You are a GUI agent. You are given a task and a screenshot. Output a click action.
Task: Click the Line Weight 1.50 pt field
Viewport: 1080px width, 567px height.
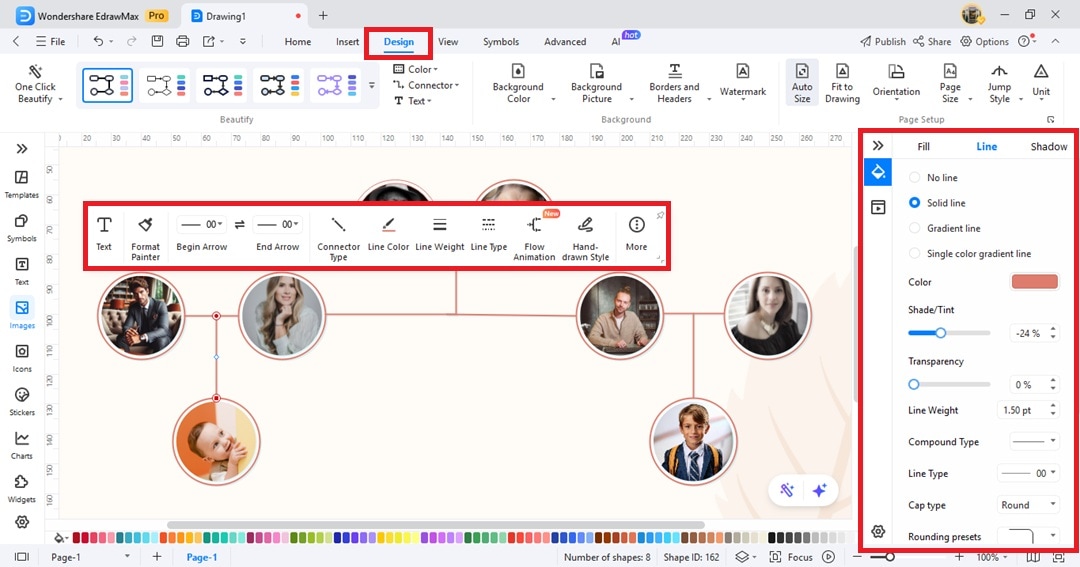point(1026,410)
